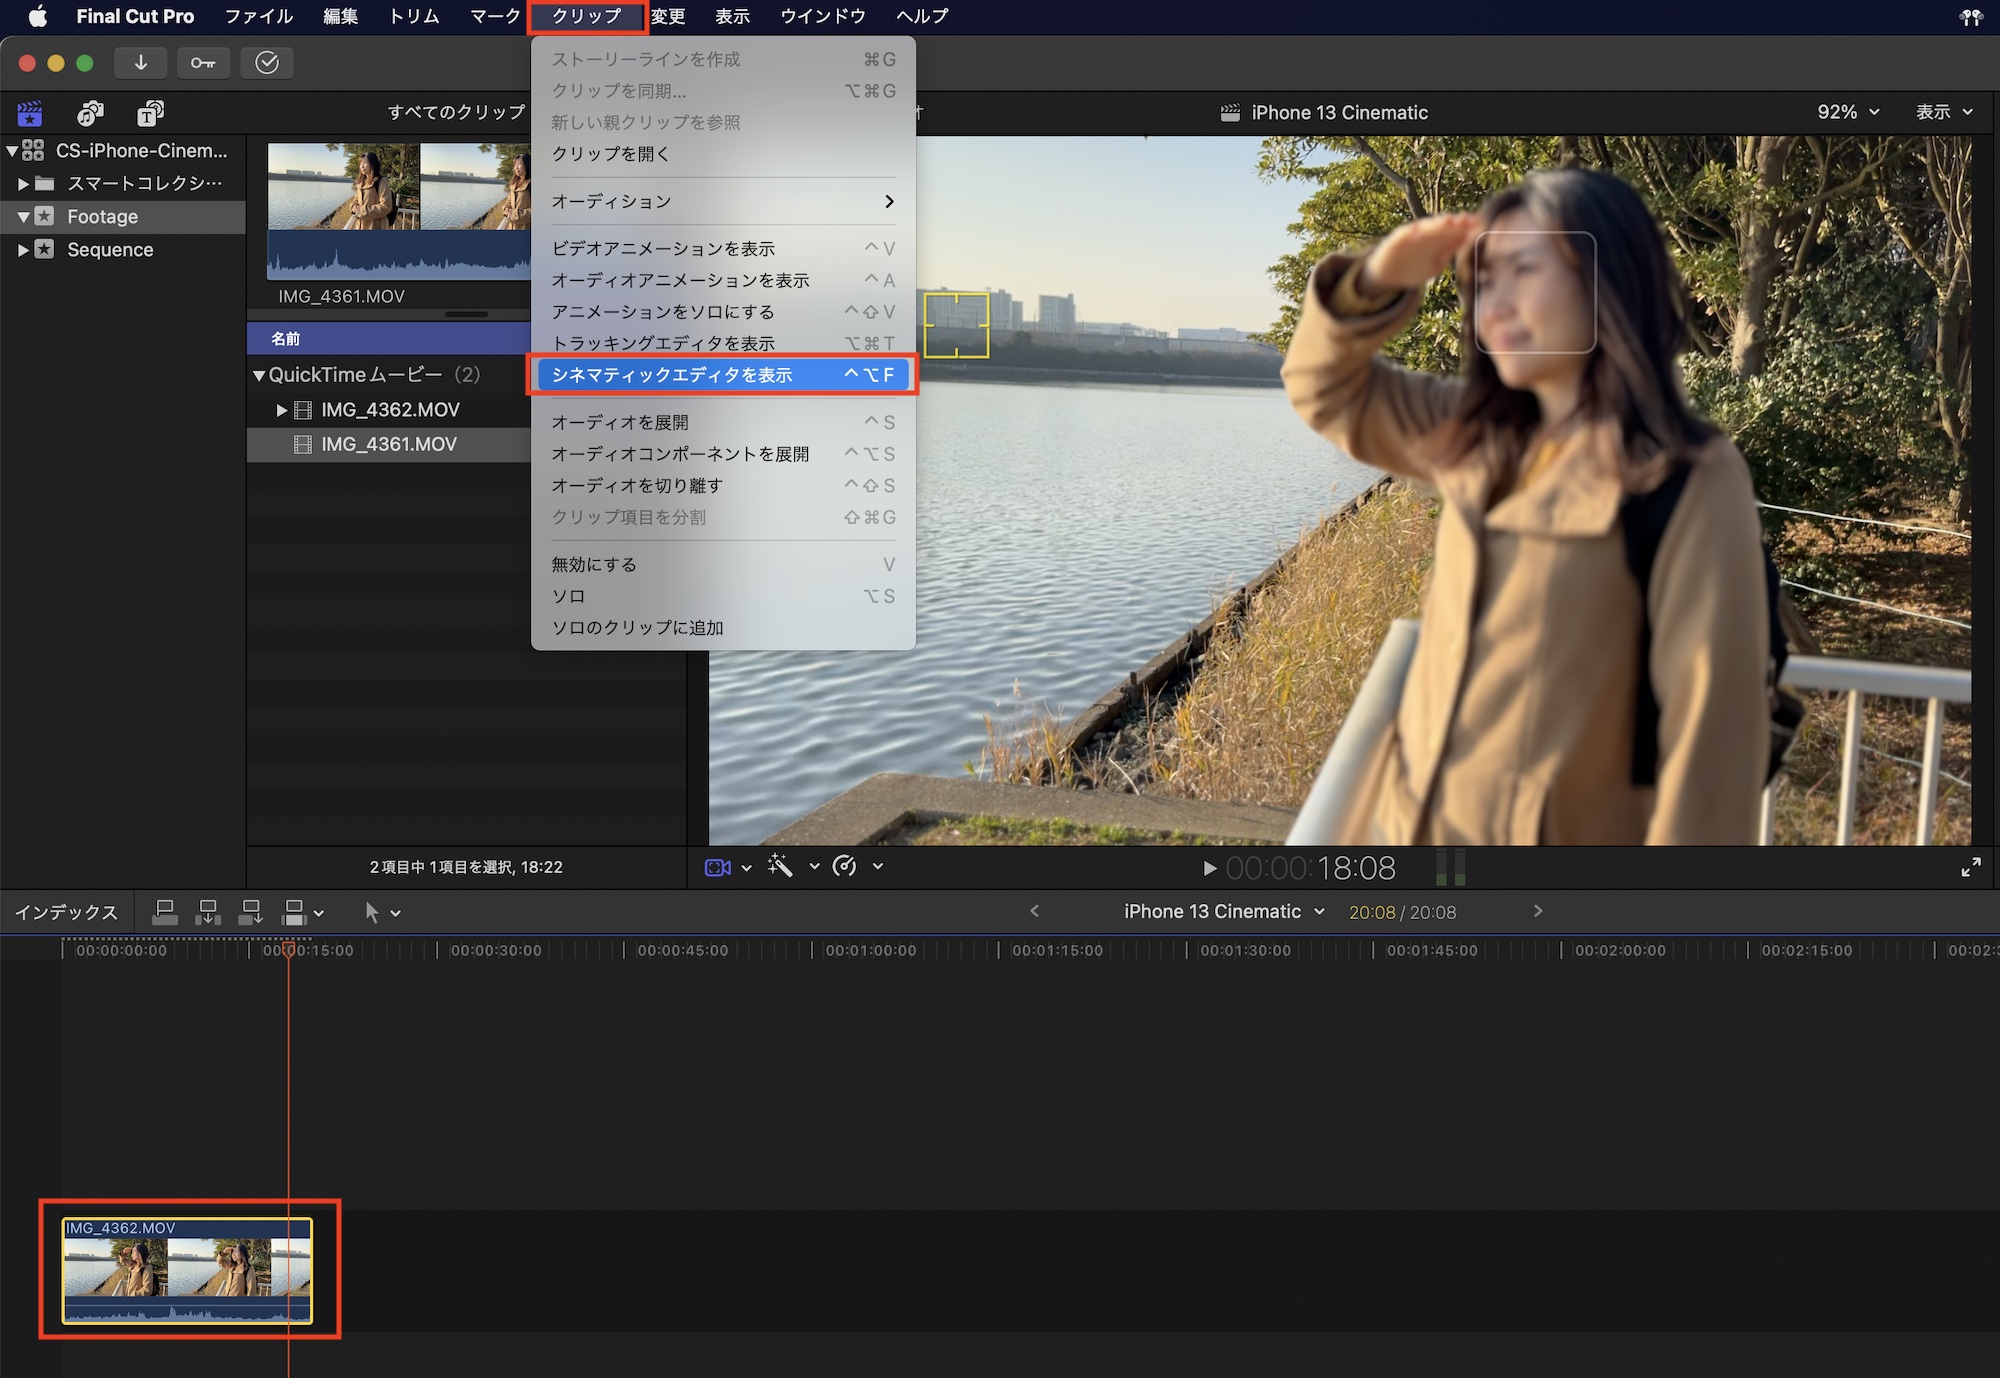Open the Titles and Generators sidebar
This screenshot has height=1378, width=2000.
click(150, 113)
